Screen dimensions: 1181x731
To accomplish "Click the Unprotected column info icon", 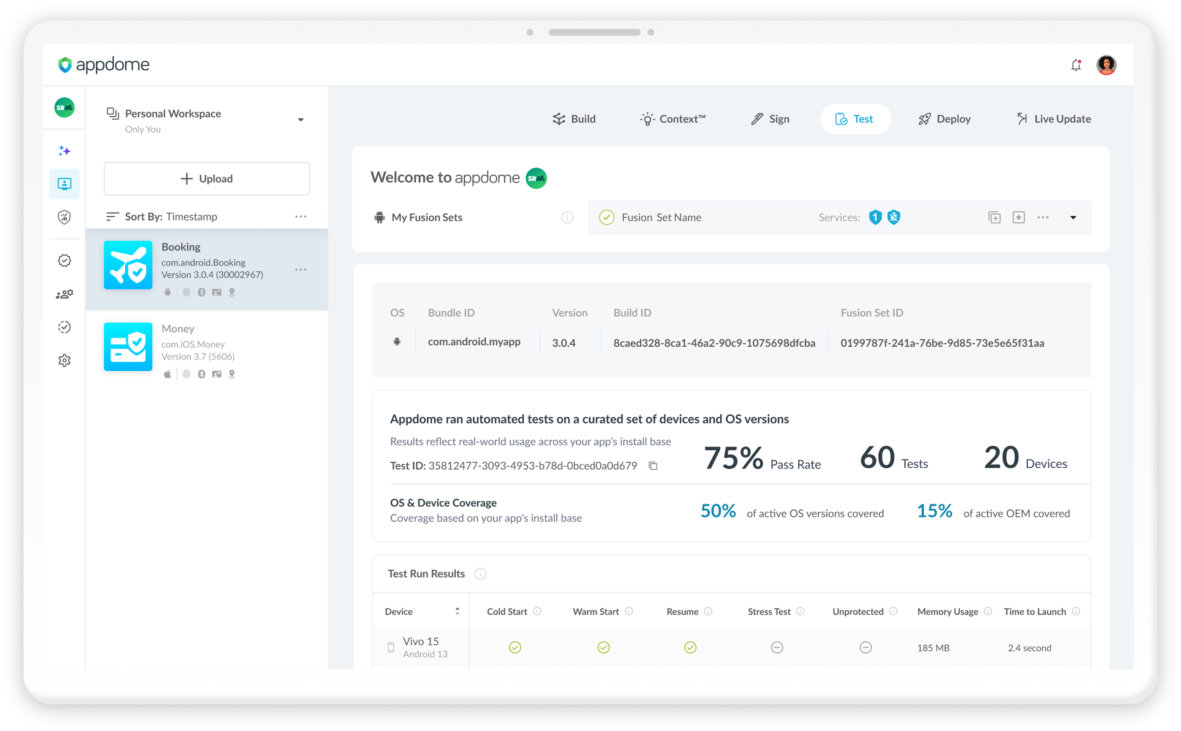I will point(893,611).
